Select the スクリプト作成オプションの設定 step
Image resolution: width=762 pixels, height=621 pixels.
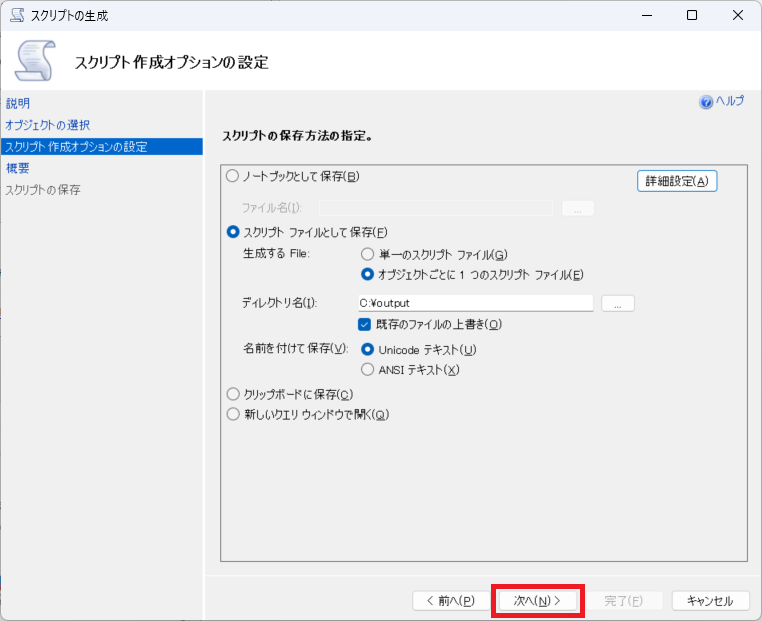tap(102, 147)
